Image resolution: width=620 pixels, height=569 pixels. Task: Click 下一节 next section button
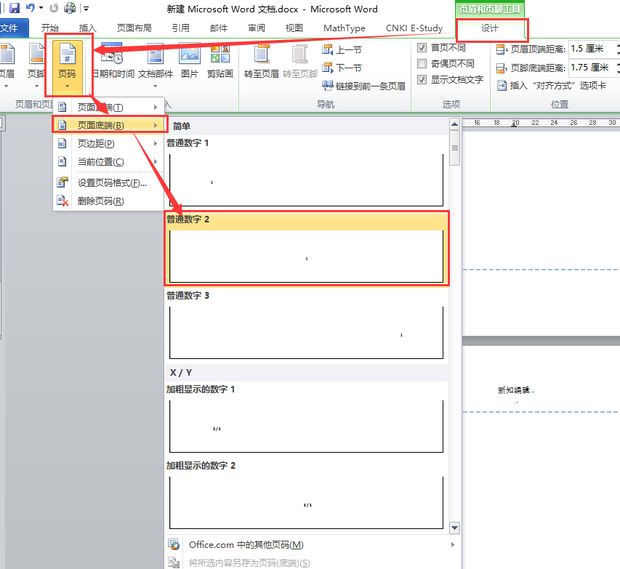(x=342, y=68)
